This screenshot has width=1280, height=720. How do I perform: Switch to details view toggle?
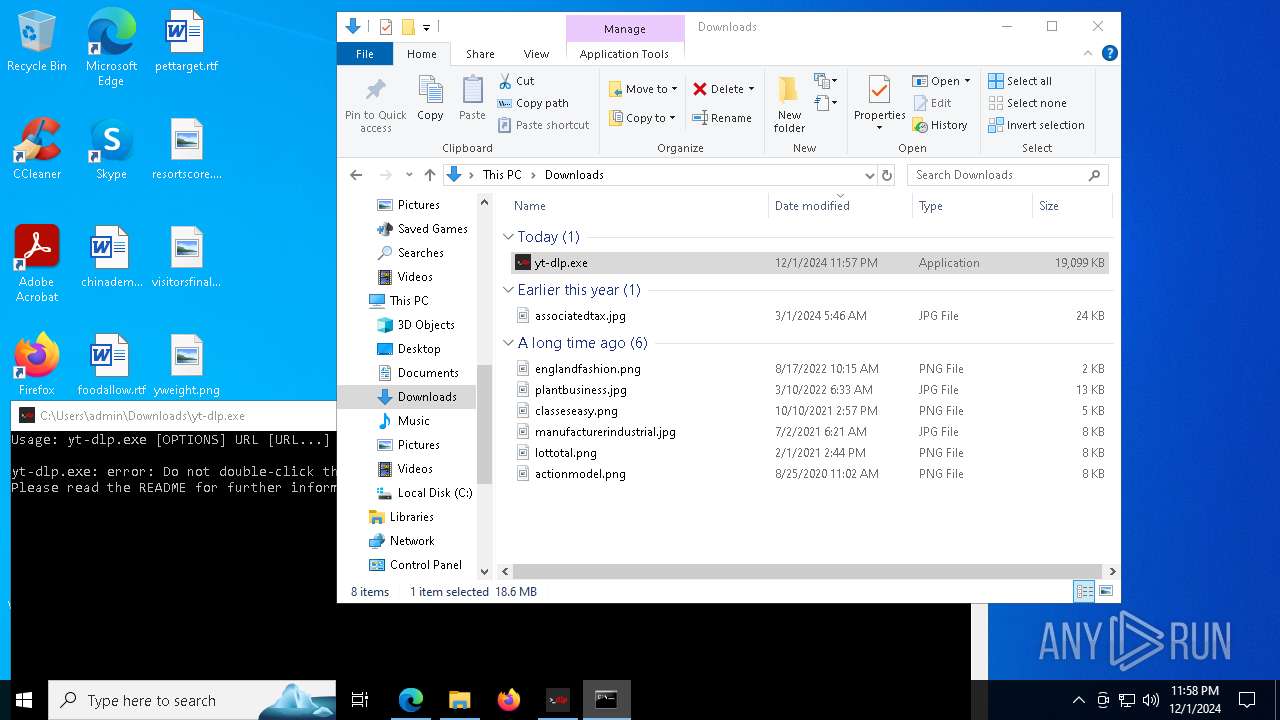pos(1084,592)
